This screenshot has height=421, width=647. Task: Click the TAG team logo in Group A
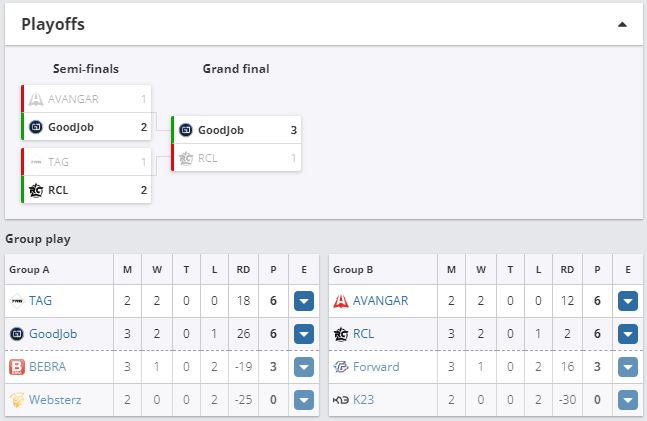point(17,300)
